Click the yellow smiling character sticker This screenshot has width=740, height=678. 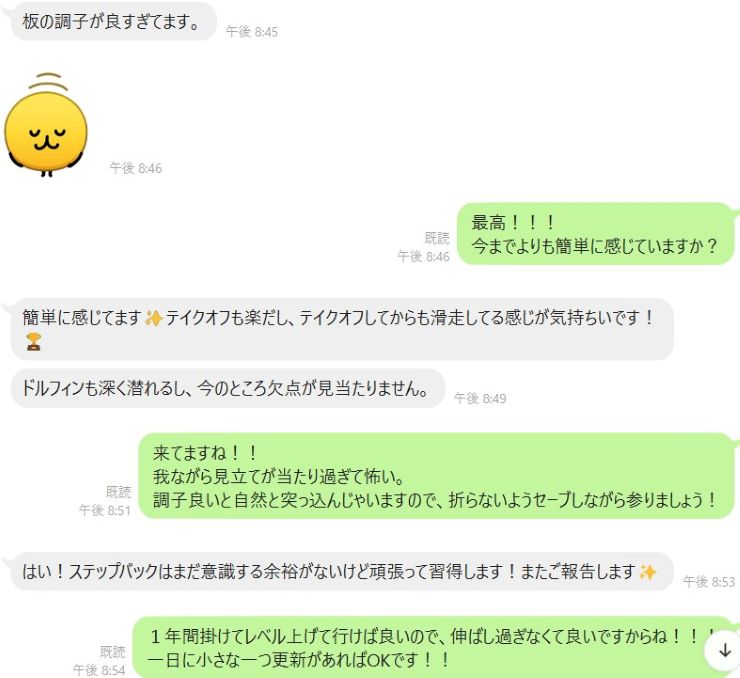[x=46, y=125]
